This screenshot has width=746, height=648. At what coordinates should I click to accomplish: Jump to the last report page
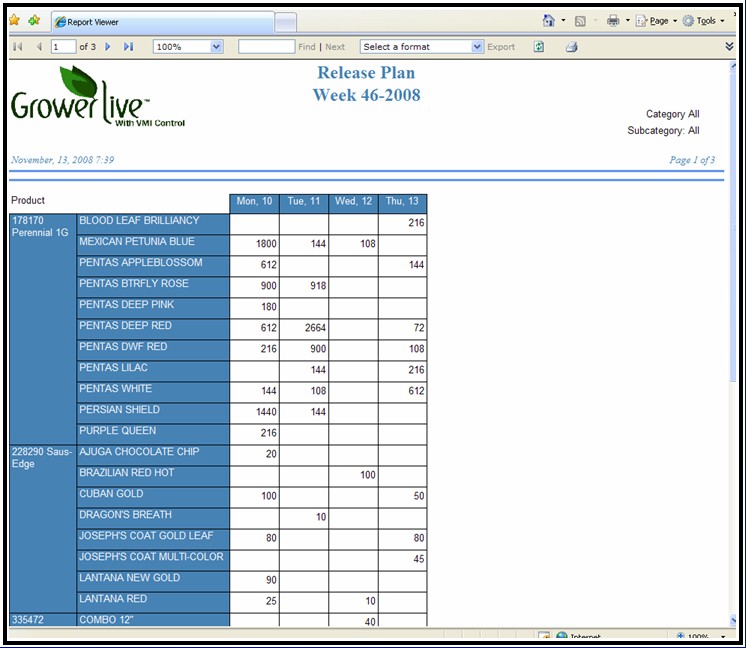coord(129,47)
